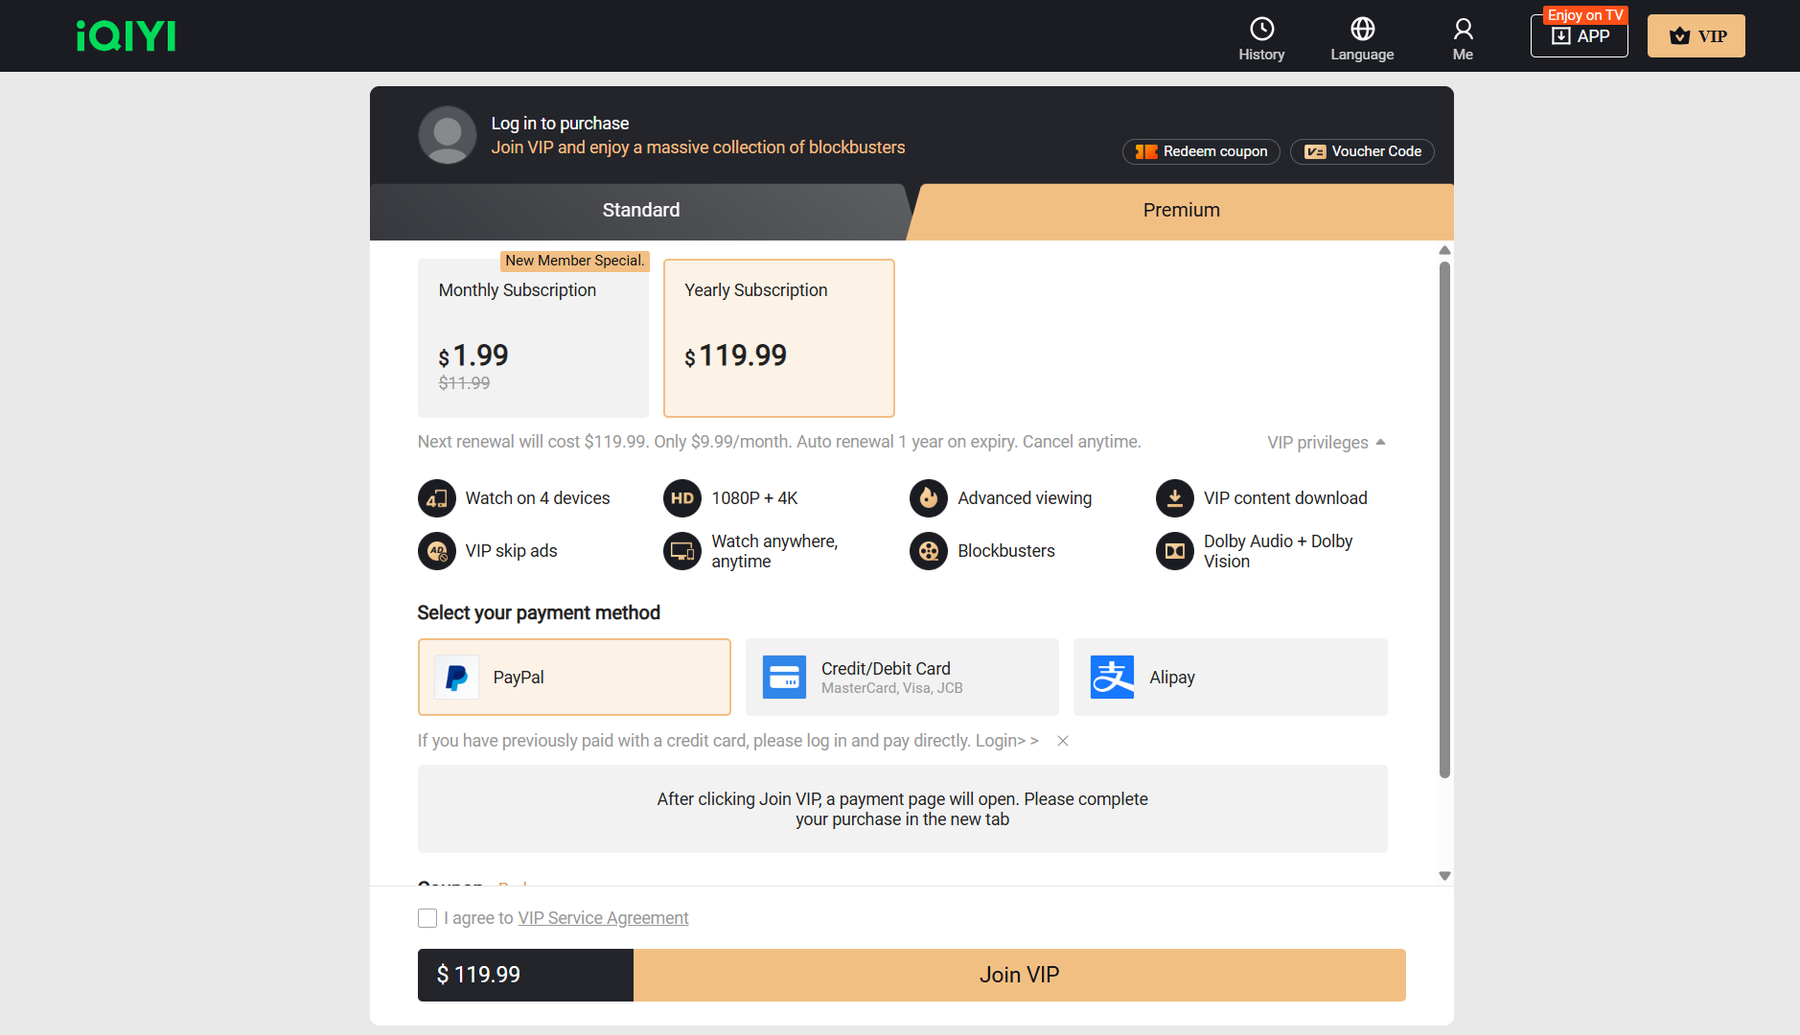Image resolution: width=1800 pixels, height=1035 pixels.
Task: Click the APP download button
Action: click(1579, 36)
